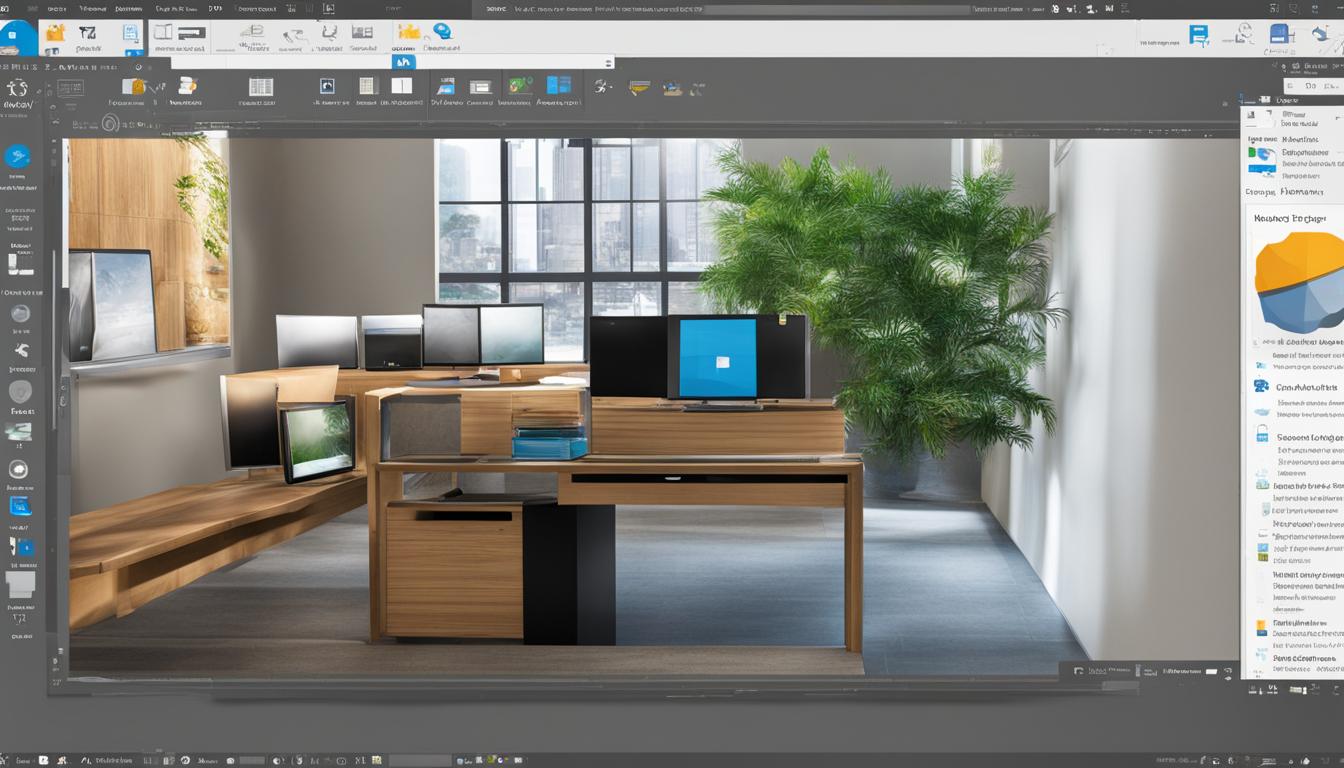Click the blue tab under the ribbon
1344x768 pixels.
tap(402, 62)
